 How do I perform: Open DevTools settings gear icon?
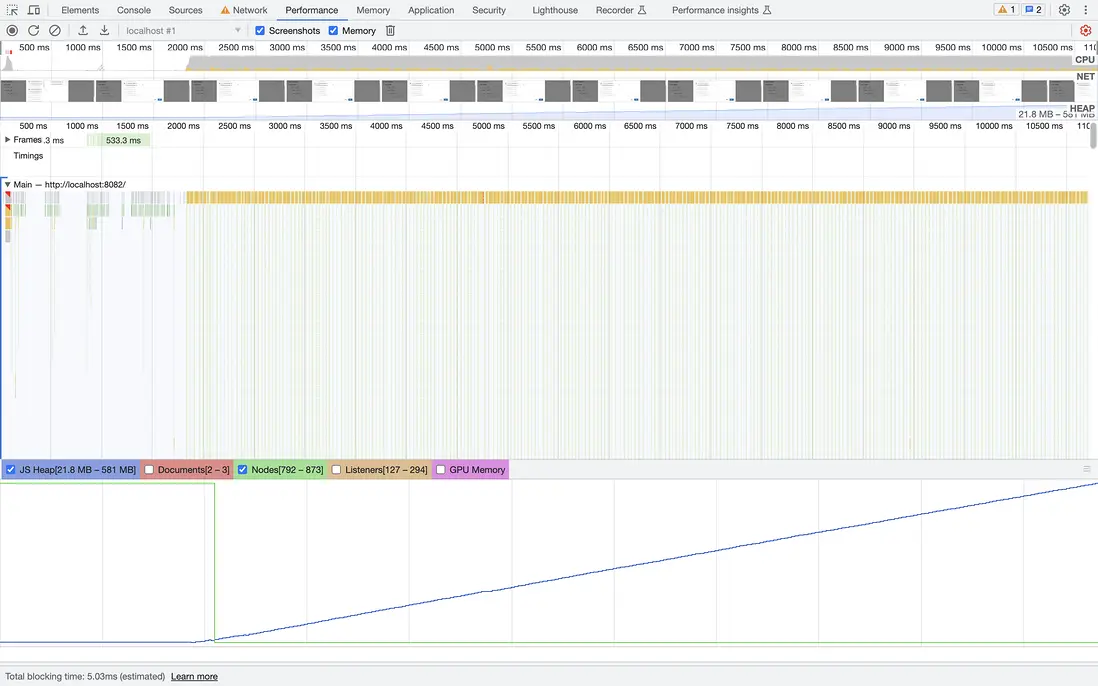pyautogui.click(x=1064, y=10)
